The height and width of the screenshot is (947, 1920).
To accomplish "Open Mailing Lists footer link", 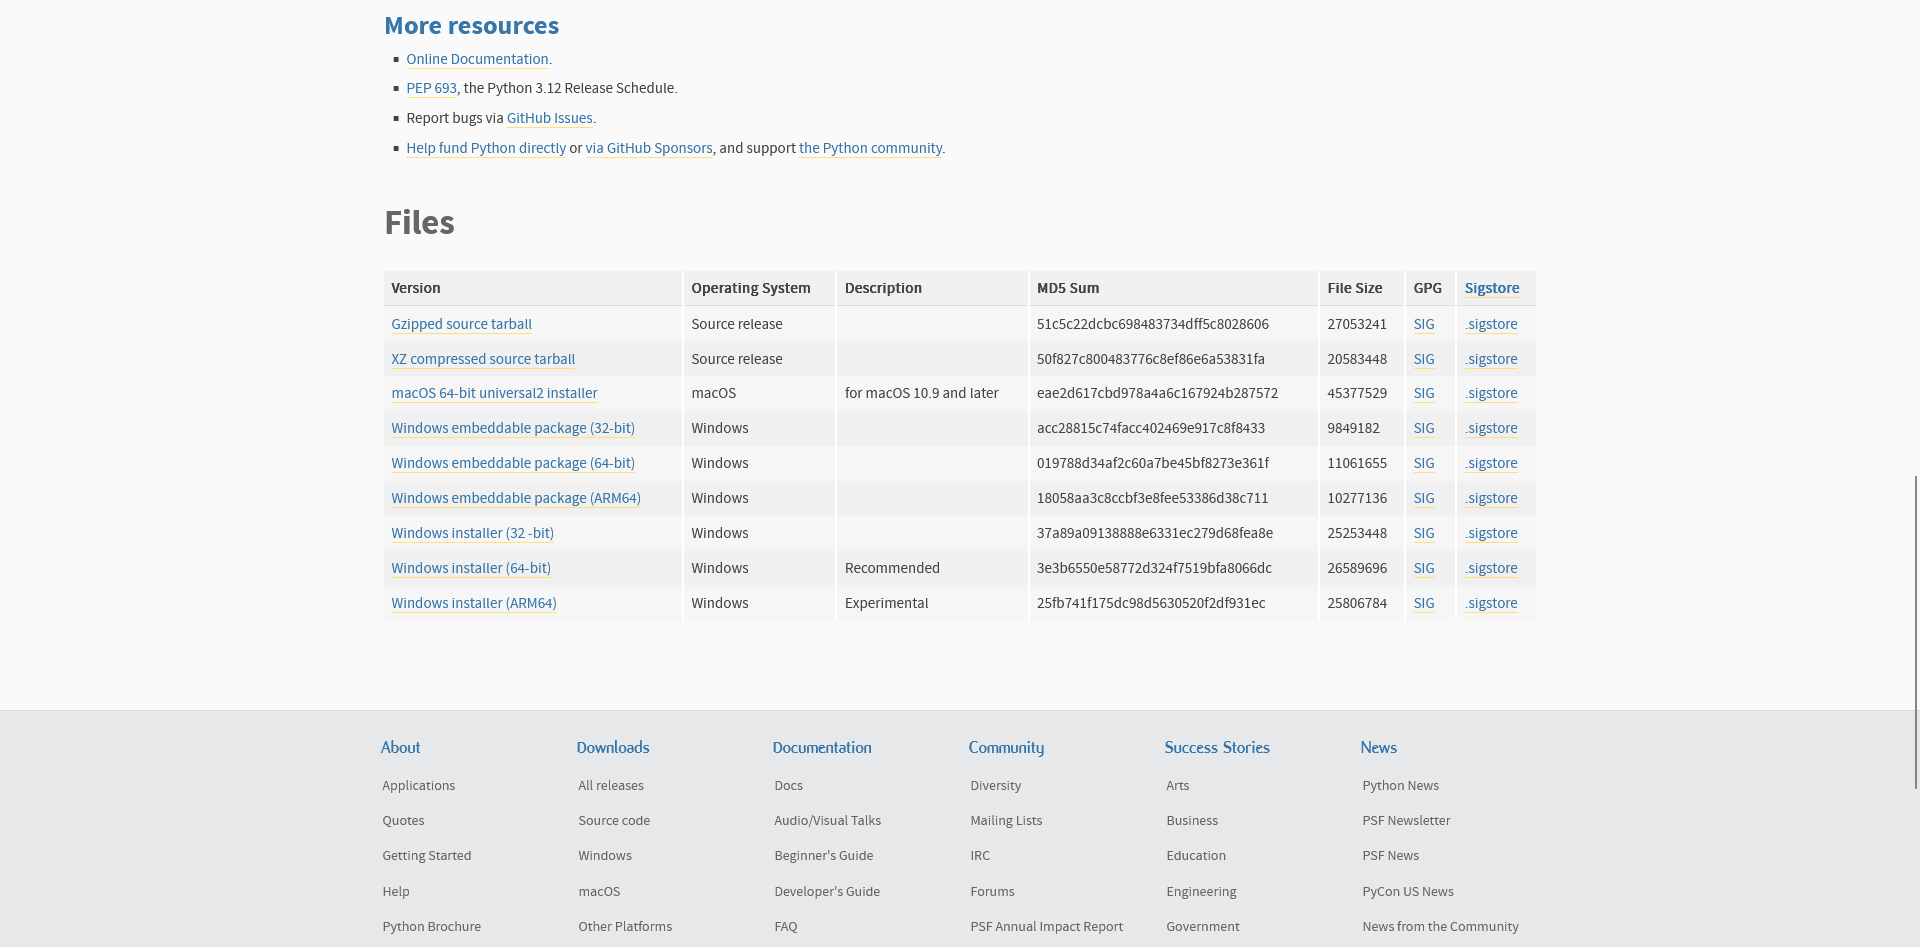I will 1006,820.
